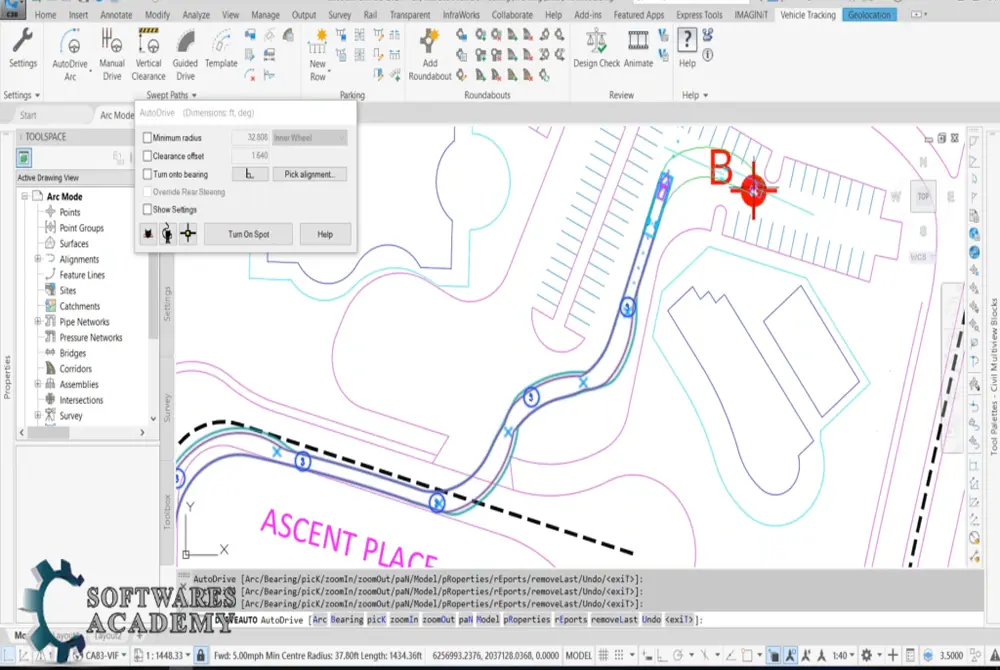Choose the removeLast command line option

[614, 620]
